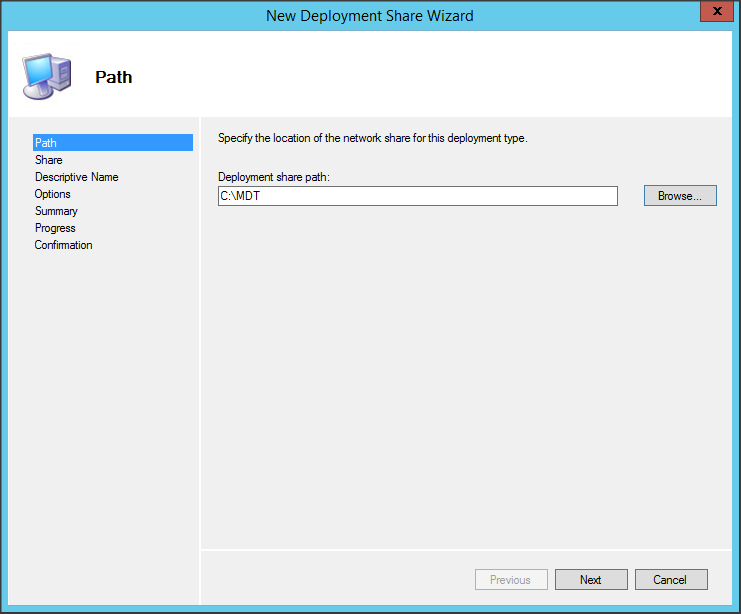Click the bold Path page heading
The height and width of the screenshot is (614, 741).
point(113,77)
